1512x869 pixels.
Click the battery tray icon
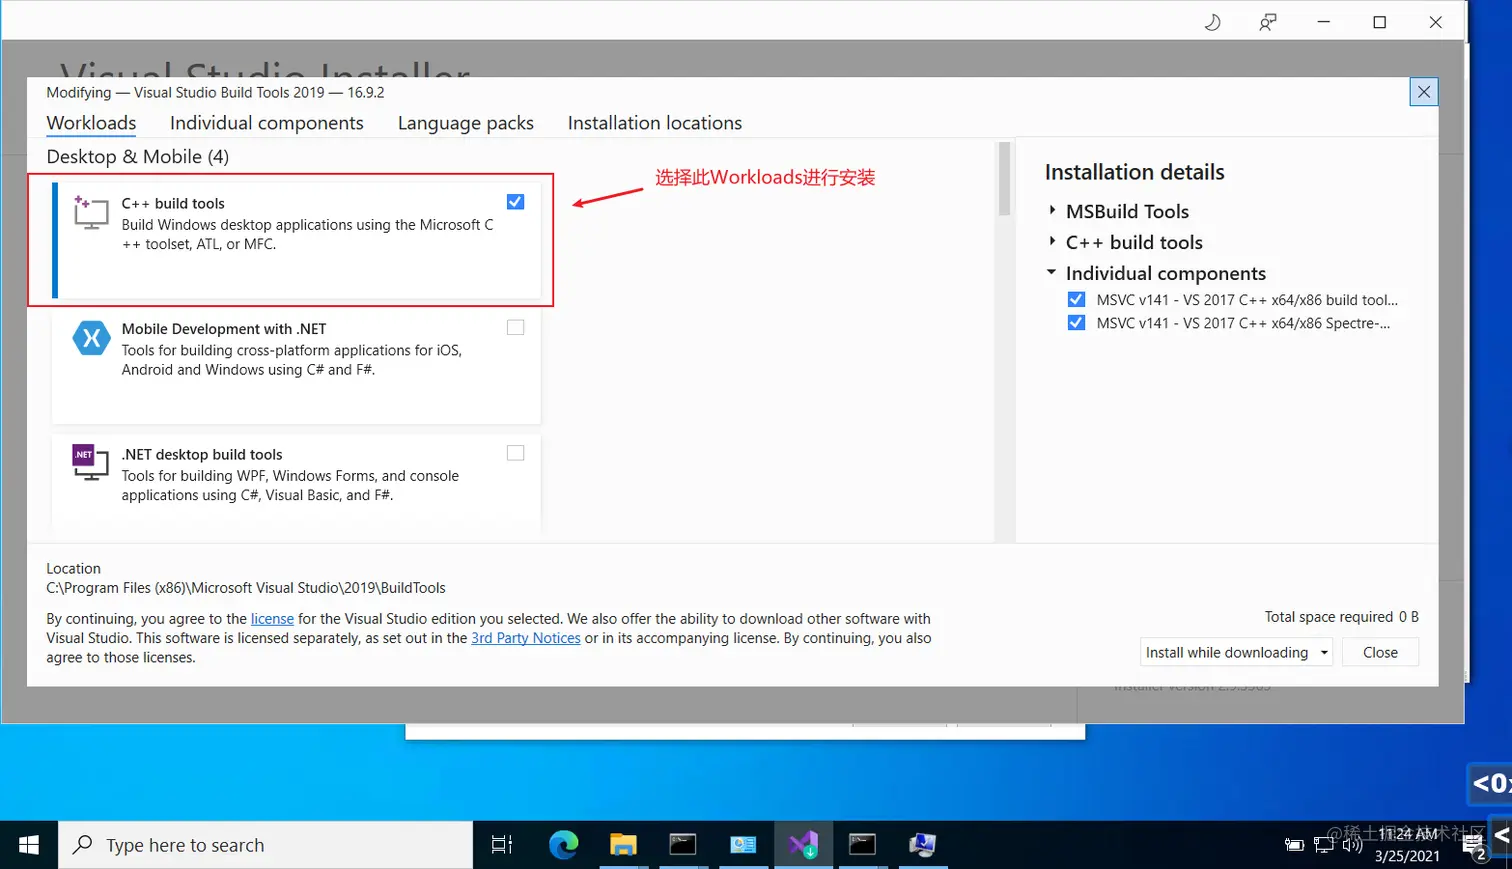coord(1294,845)
